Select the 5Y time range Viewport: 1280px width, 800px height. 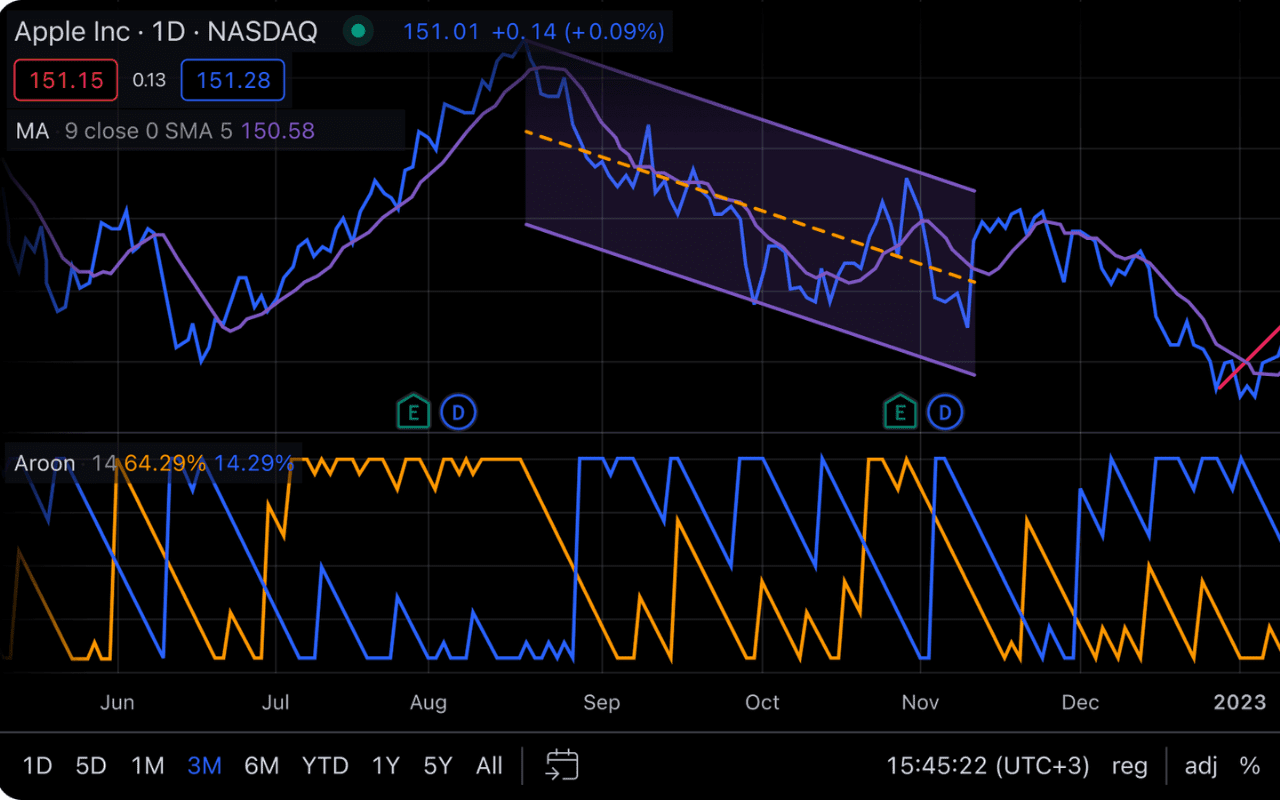(438, 766)
